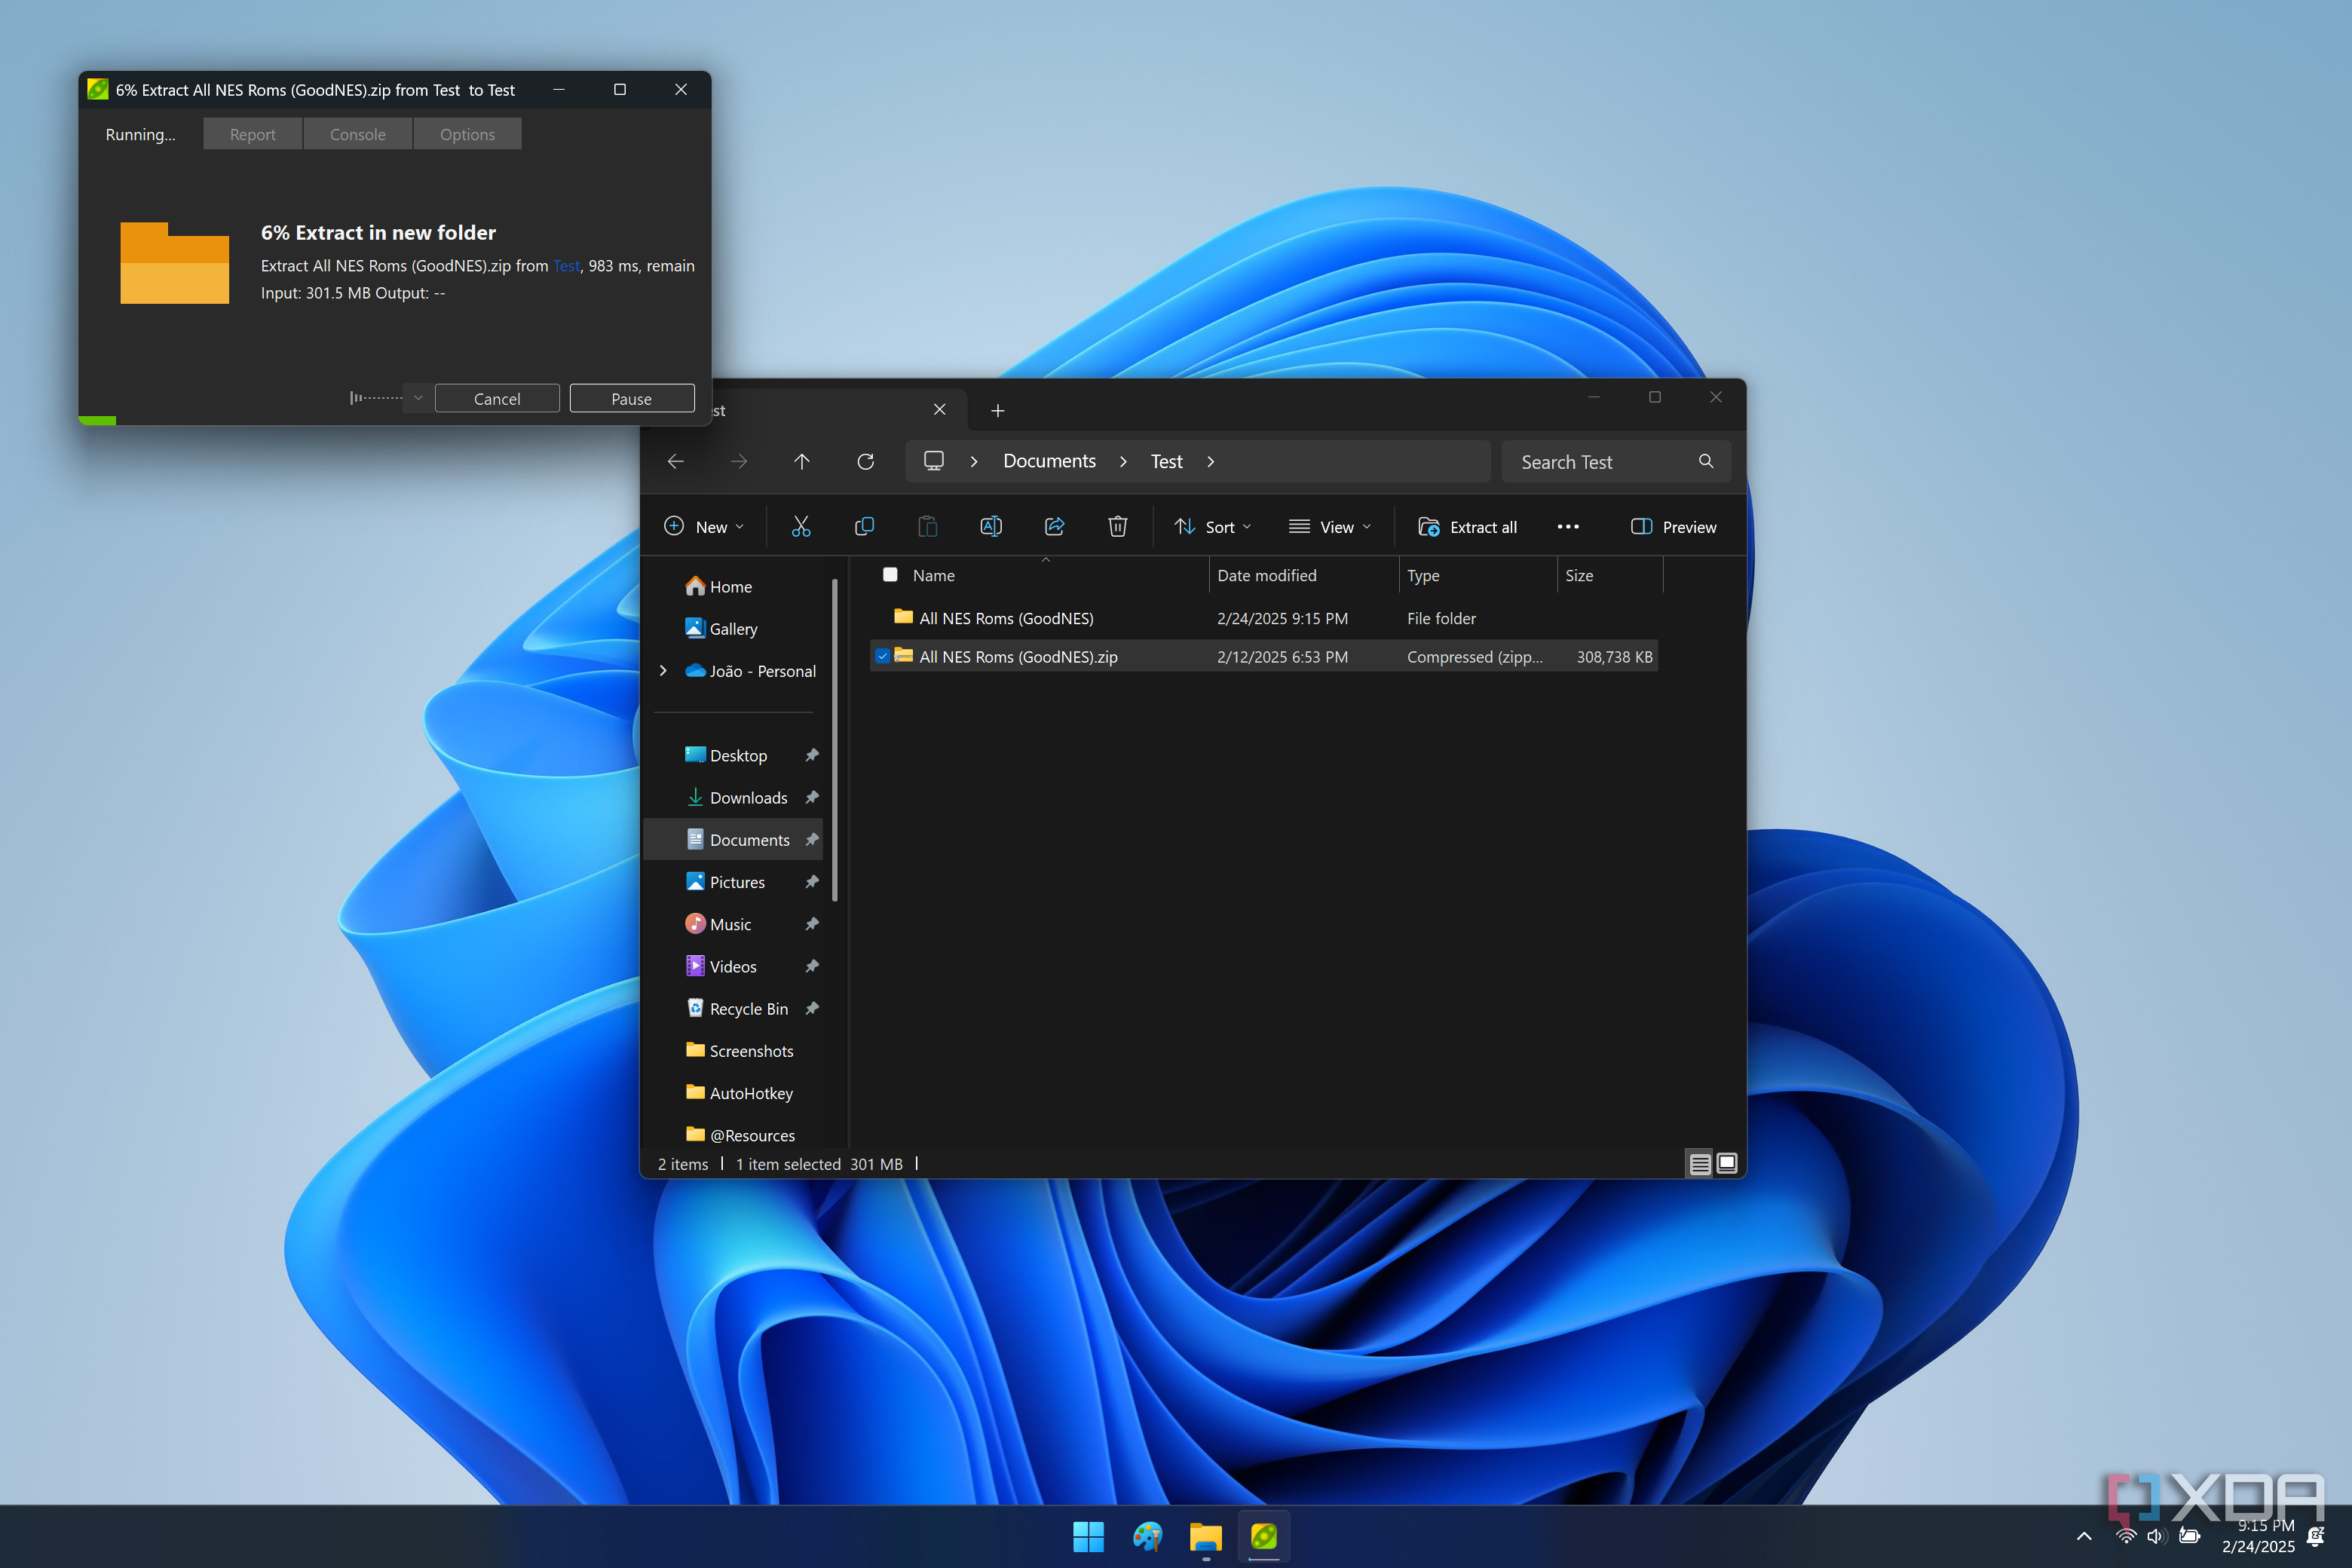Cancel the extraction in PeaZip
This screenshot has height=1568, width=2352.
click(x=497, y=398)
